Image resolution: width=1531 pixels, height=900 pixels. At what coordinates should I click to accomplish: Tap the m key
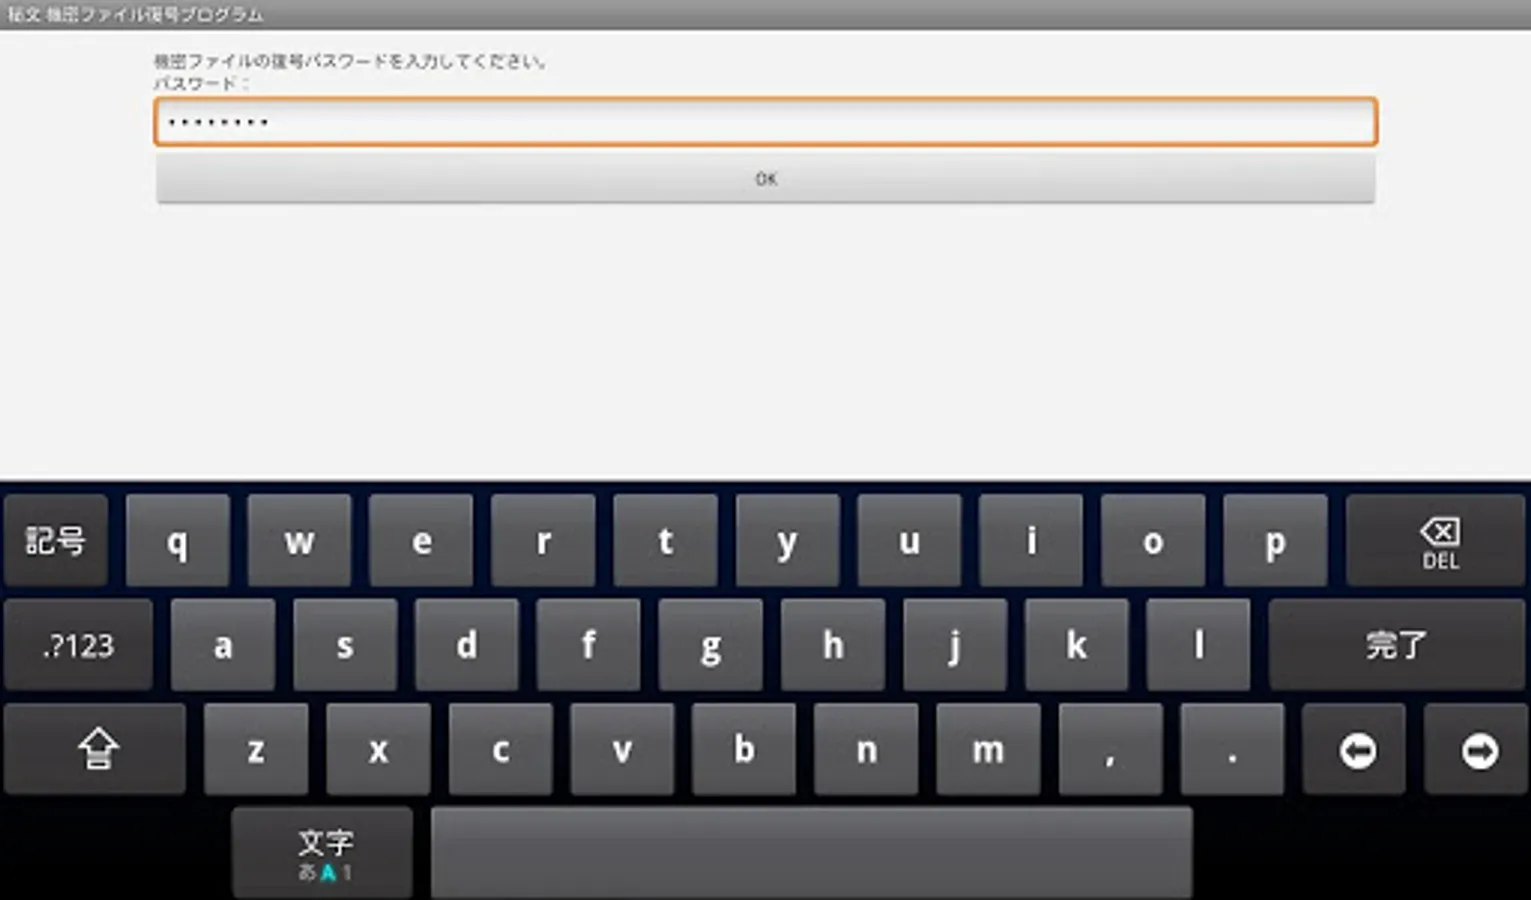tap(988, 749)
